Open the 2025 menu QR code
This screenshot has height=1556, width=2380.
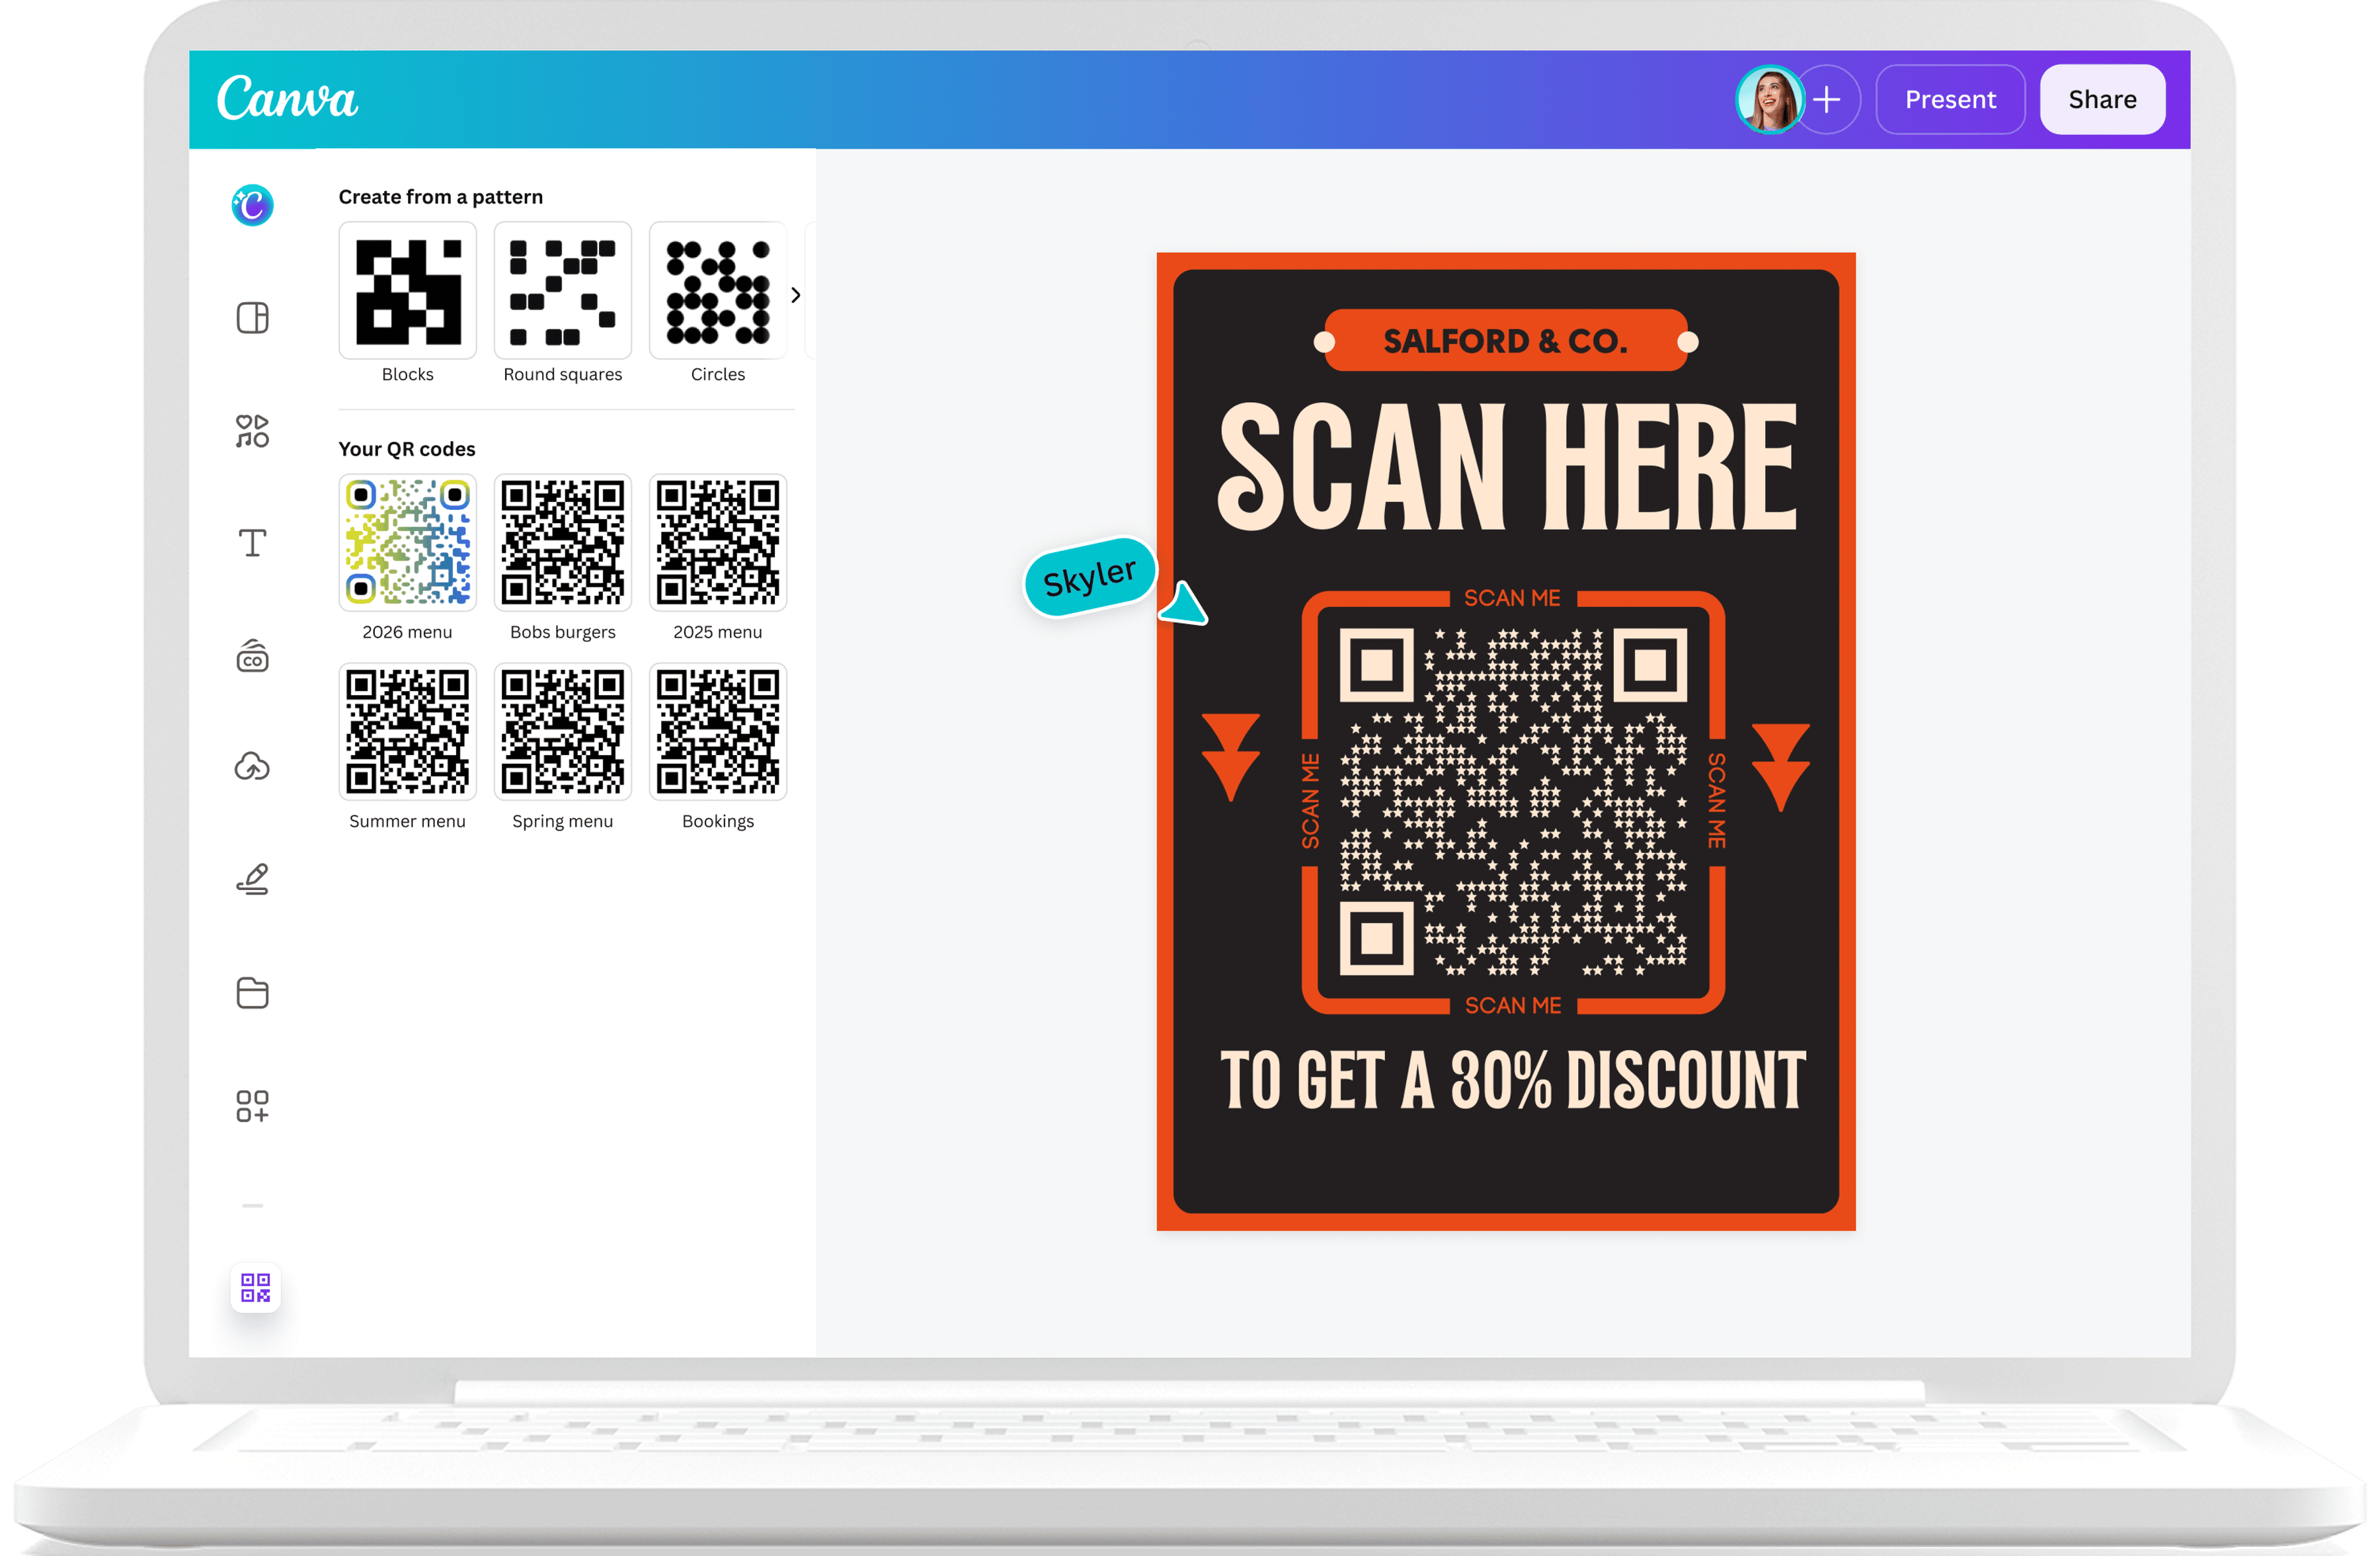point(717,542)
